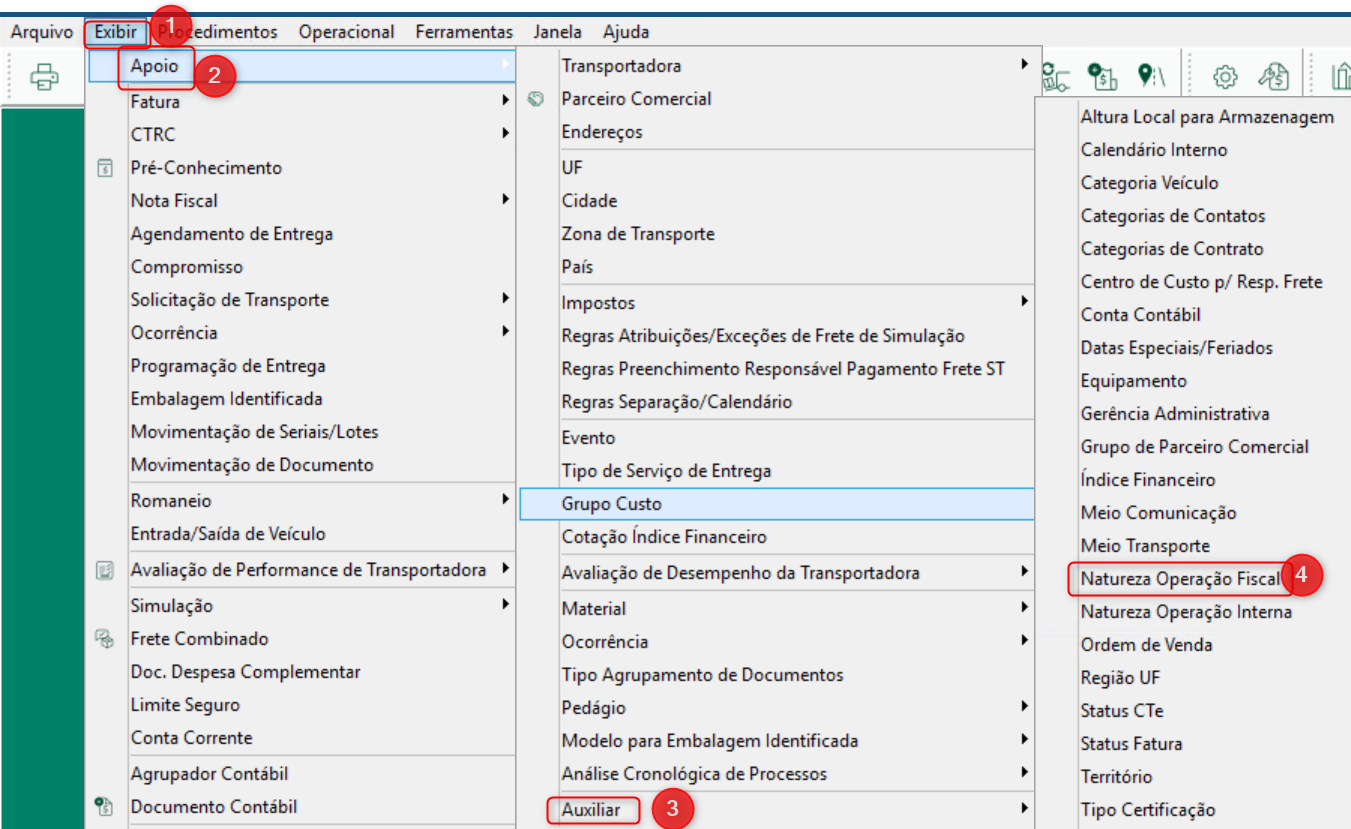Choose Limite Seguro menu item

click(x=186, y=705)
